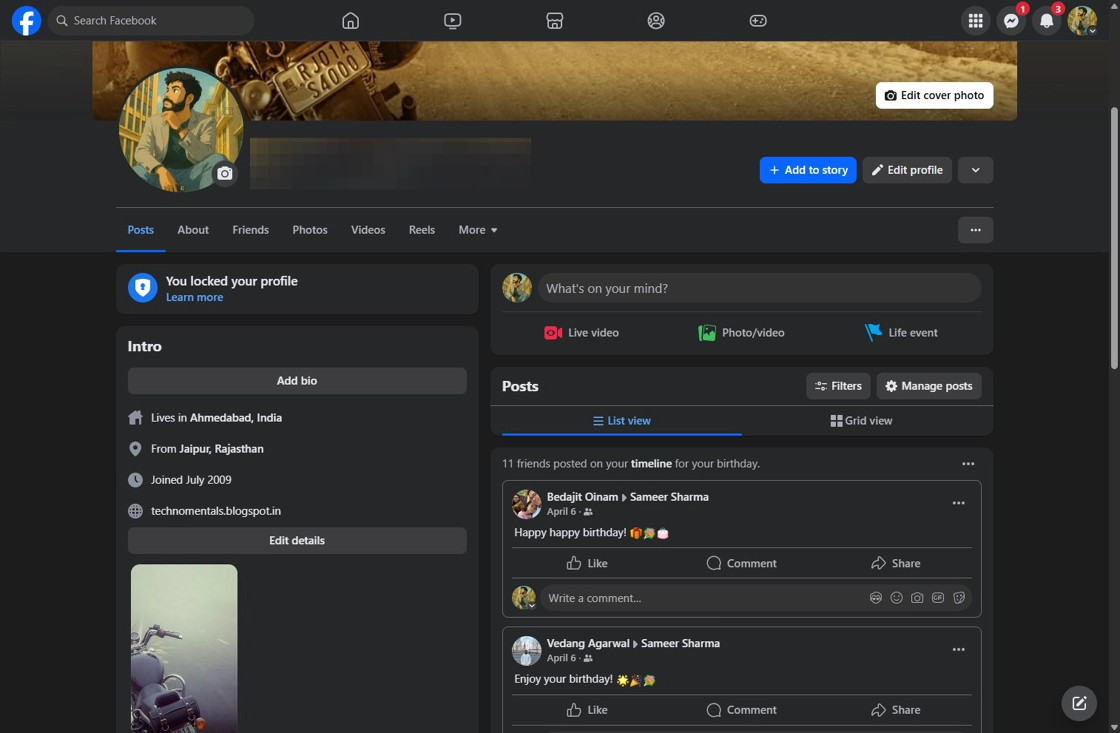
Task: Switch to Grid view tab
Action: coord(861,421)
